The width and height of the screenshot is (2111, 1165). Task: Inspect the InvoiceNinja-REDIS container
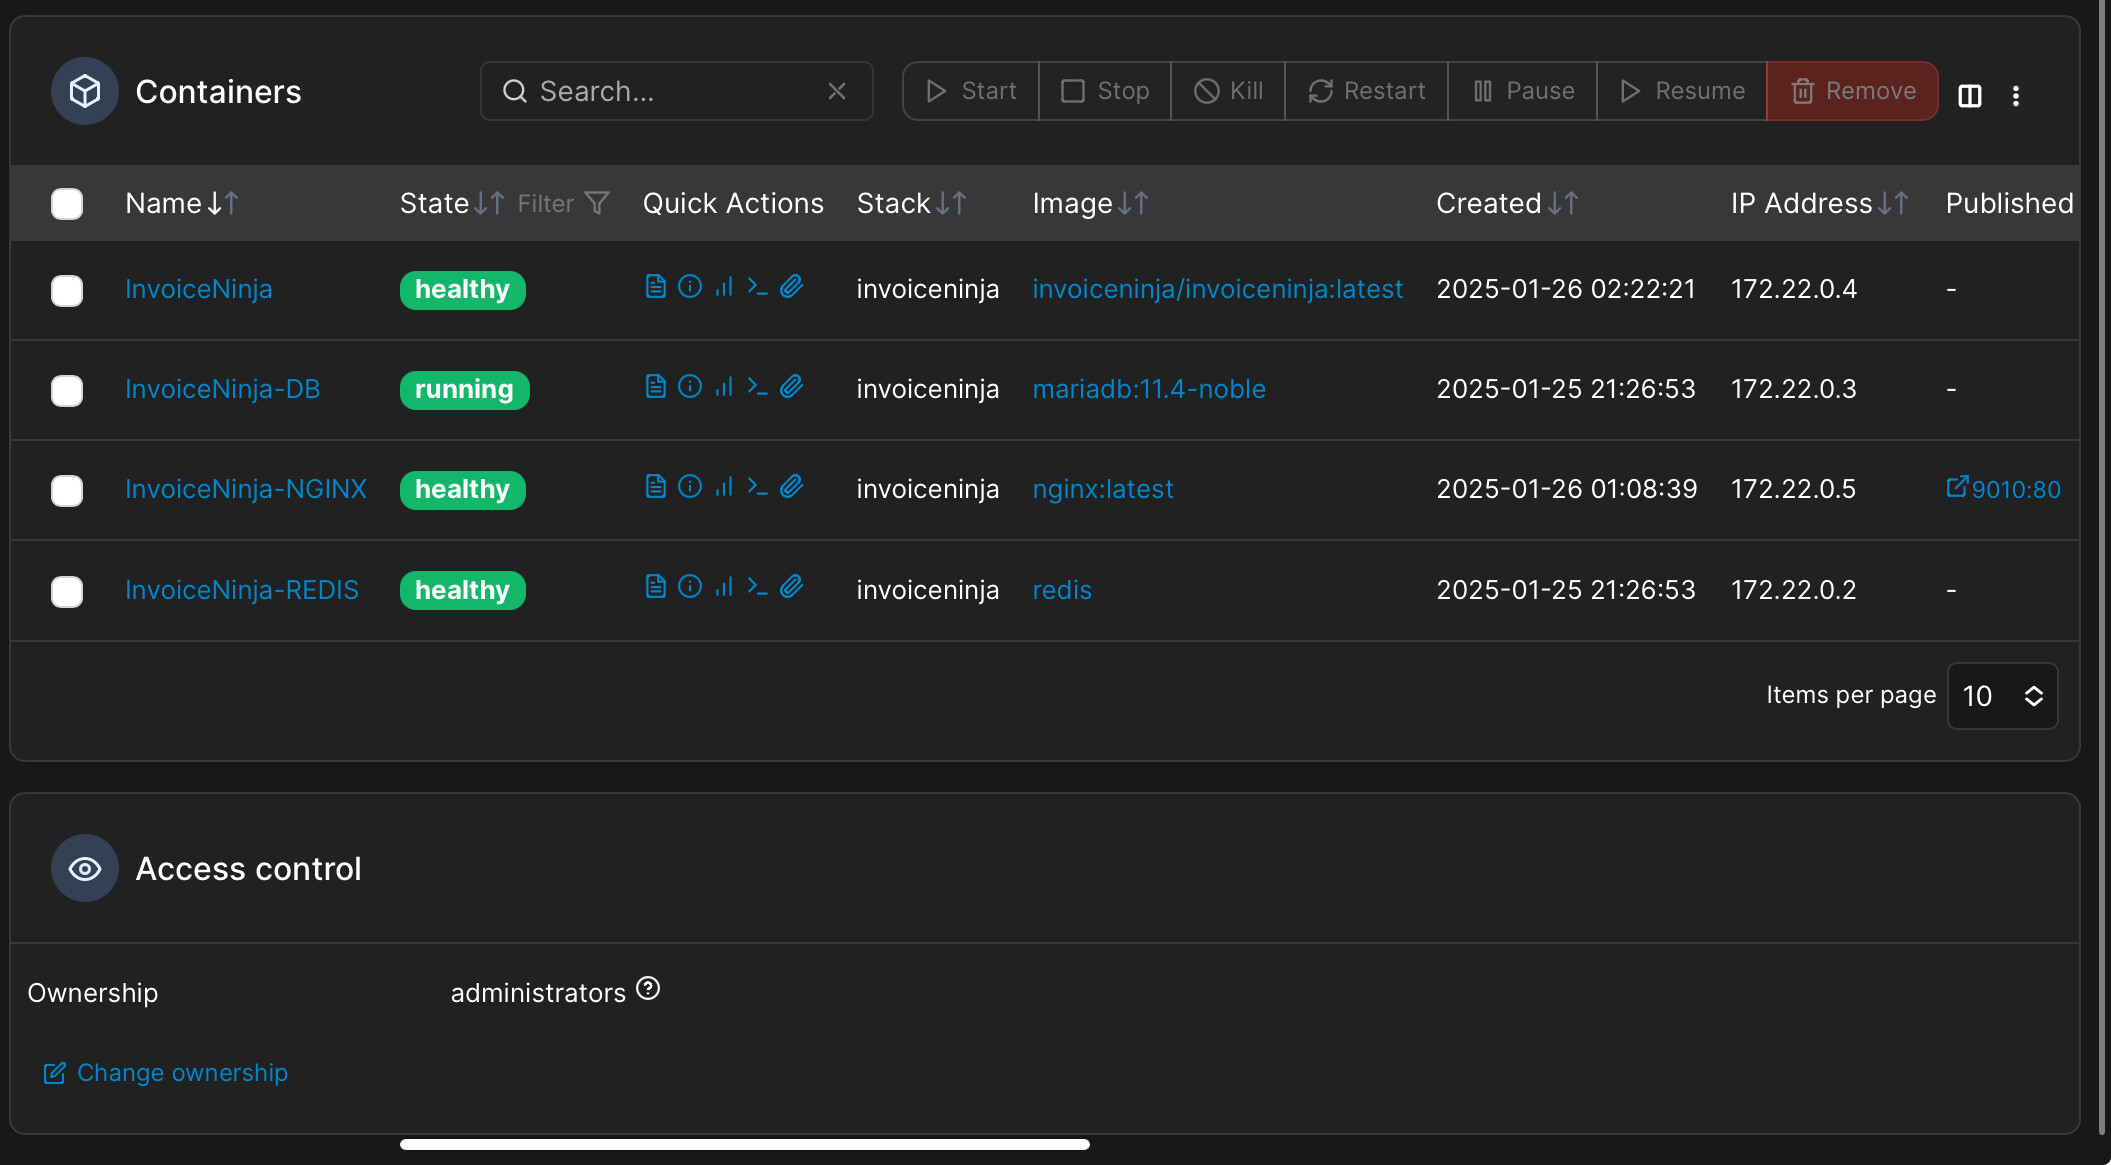690,587
